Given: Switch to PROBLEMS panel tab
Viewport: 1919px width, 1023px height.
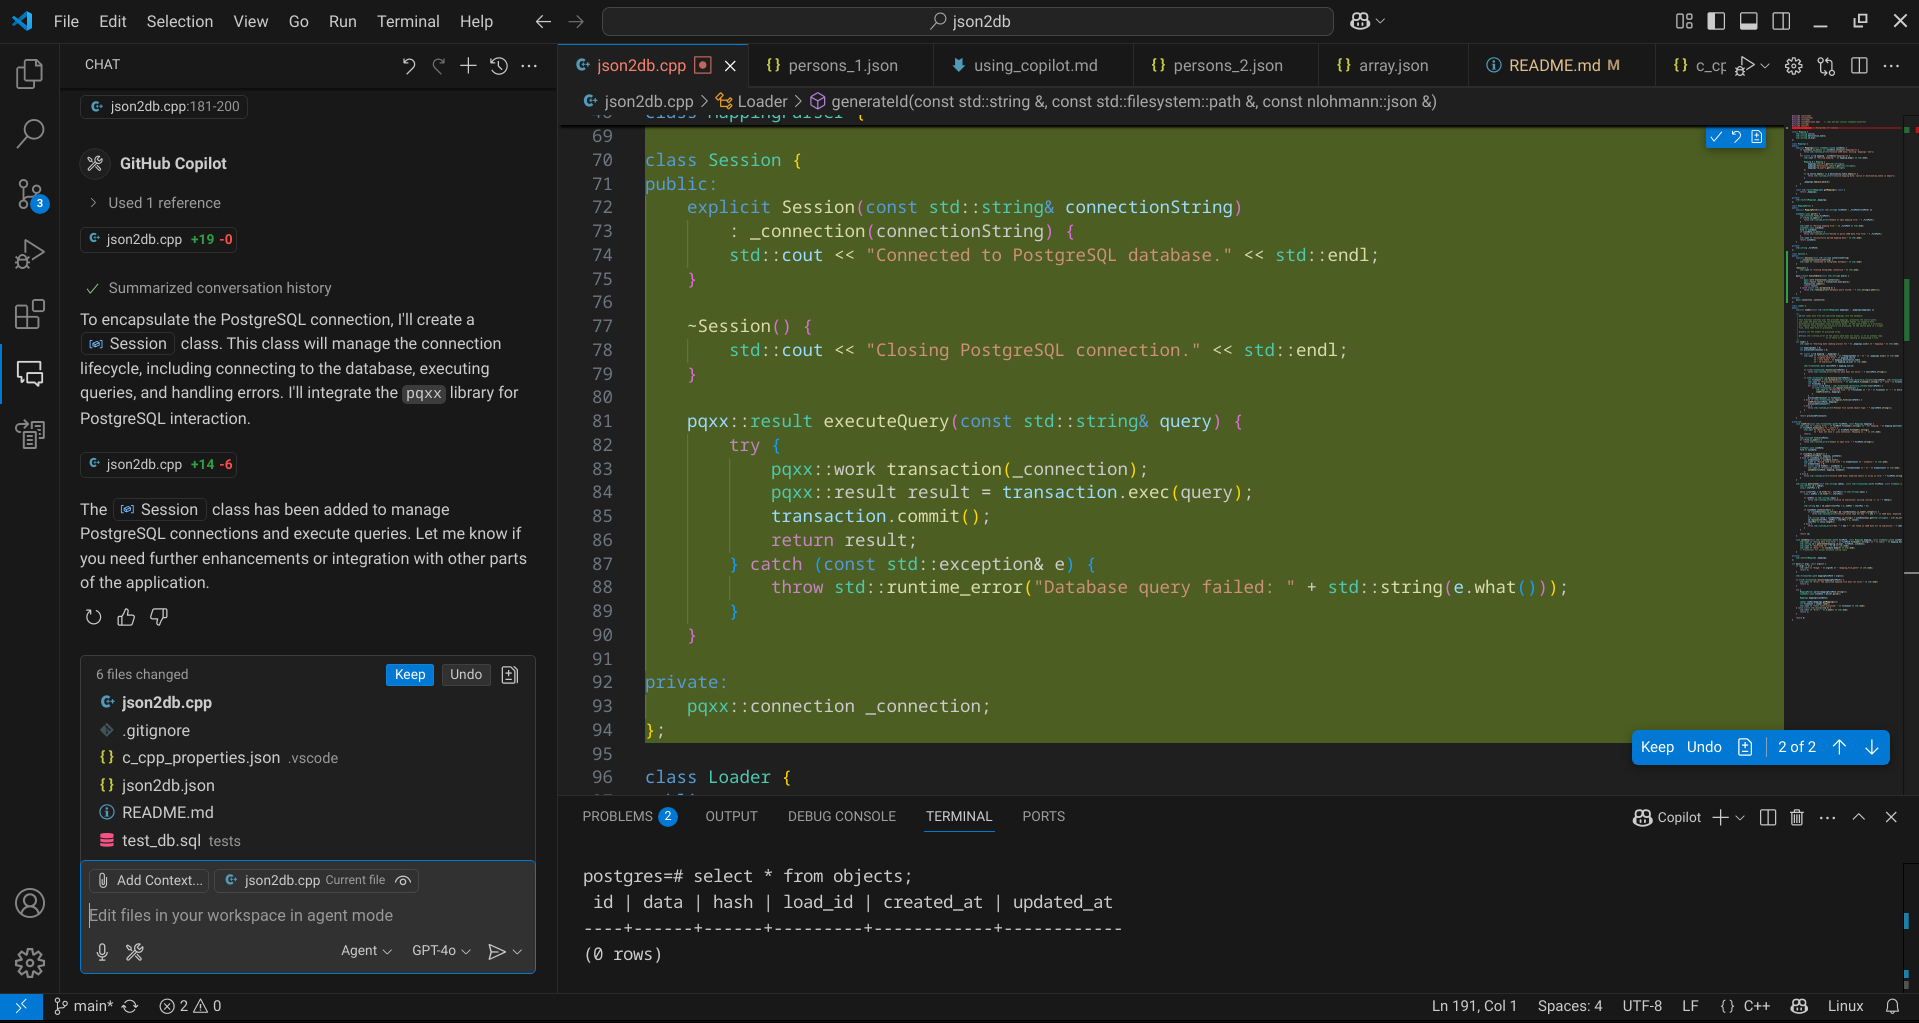Looking at the screenshot, I should point(629,817).
